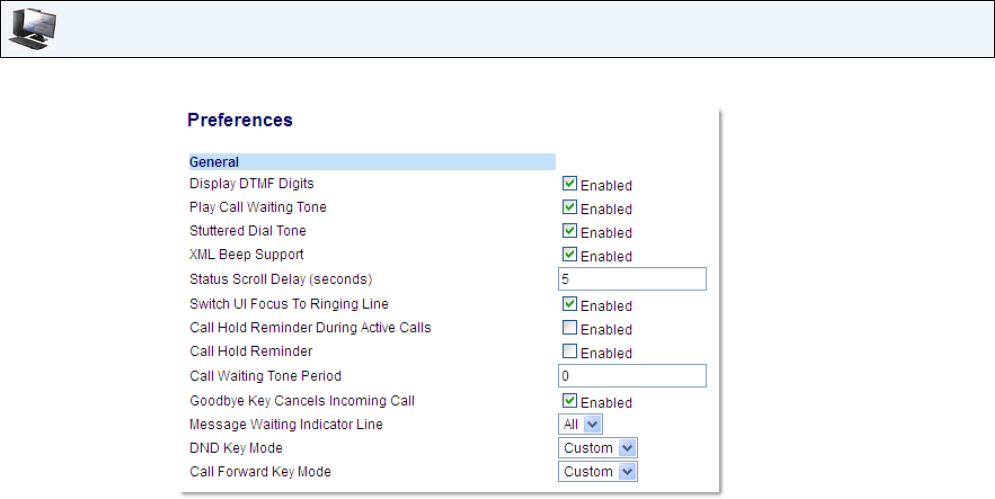Enable Call Hold Reminder During Active Calls
The height and width of the screenshot is (499, 995).
(x=569, y=328)
